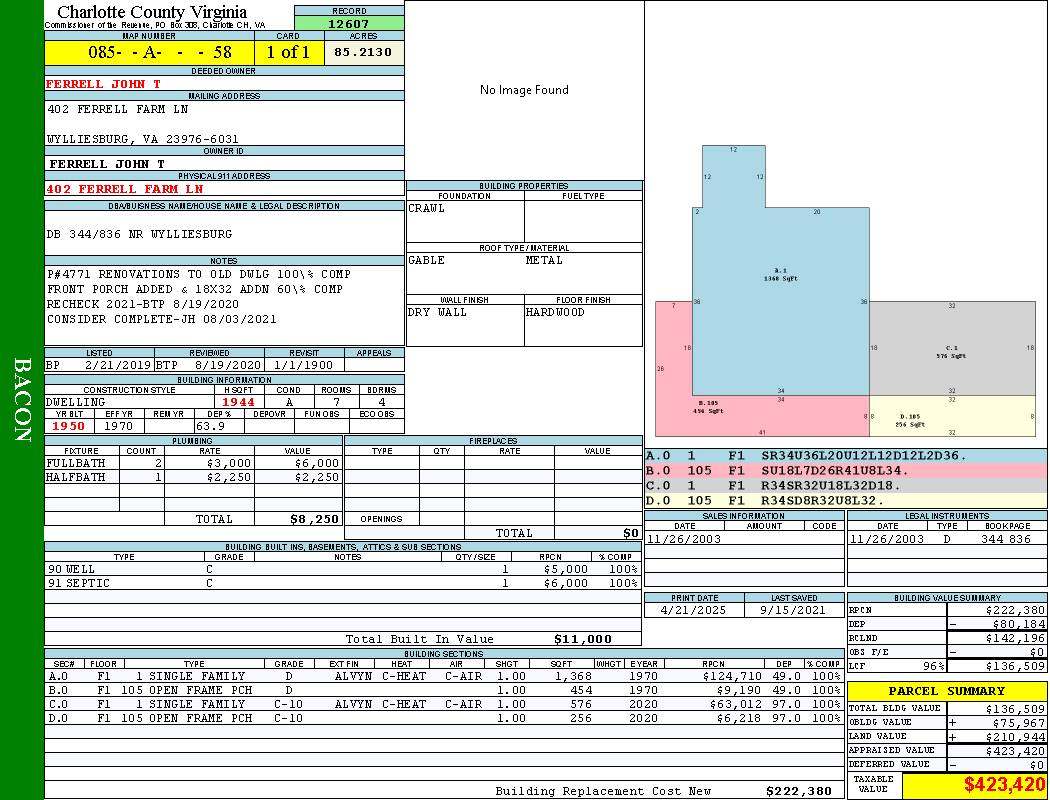
Task: Click note P#4771 RENOVATIONS TO OLD DWLG
Action: click(x=199, y=274)
